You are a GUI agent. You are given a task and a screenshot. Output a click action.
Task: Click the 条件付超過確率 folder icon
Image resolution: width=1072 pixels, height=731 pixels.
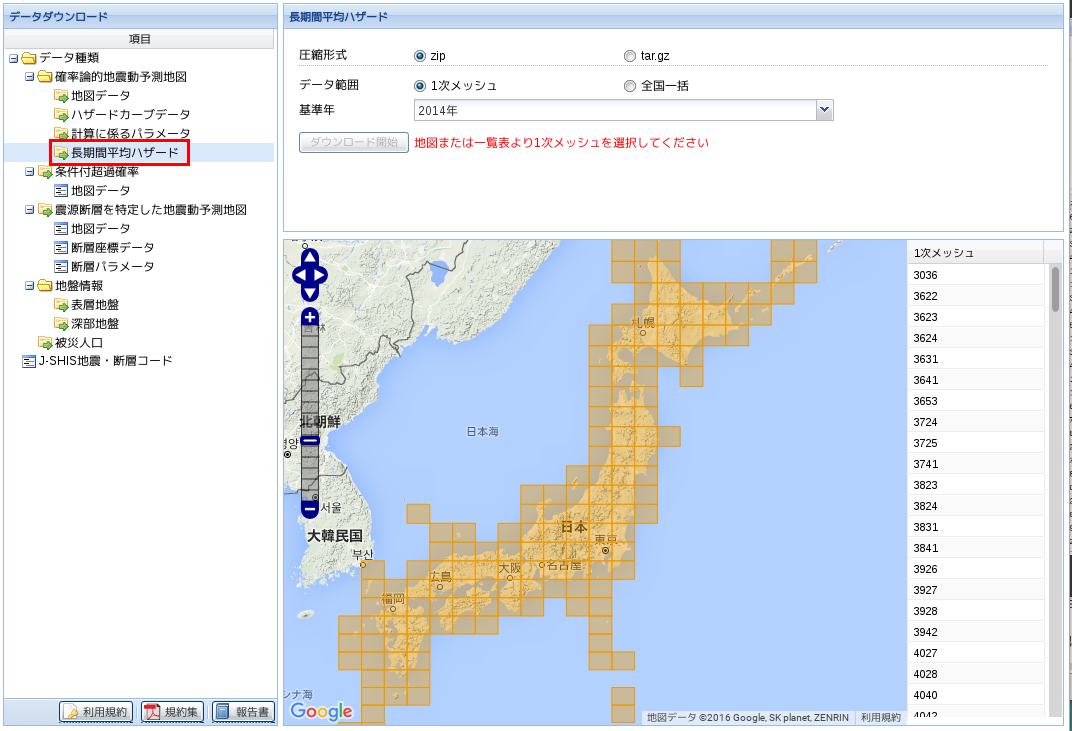click(x=44, y=172)
